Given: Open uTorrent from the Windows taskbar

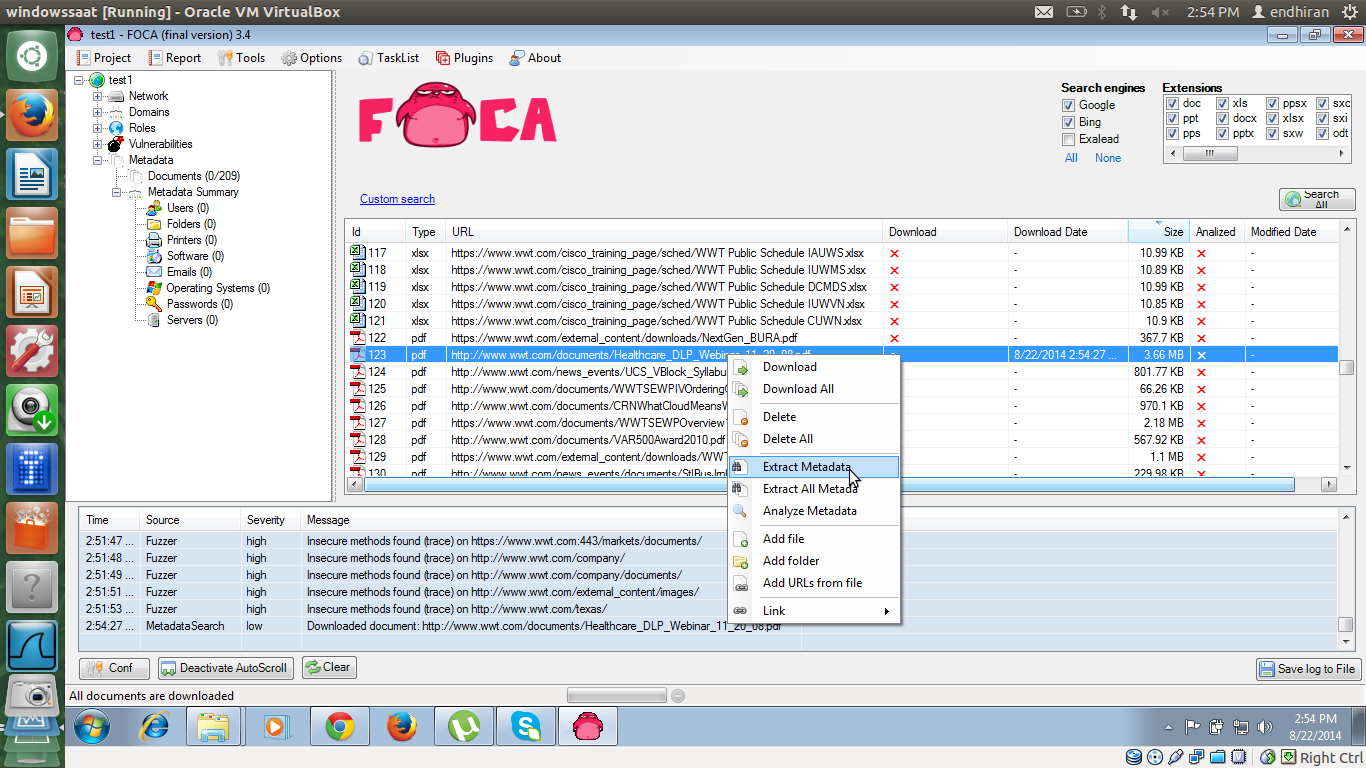Looking at the screenshot, I should (464, 726).
